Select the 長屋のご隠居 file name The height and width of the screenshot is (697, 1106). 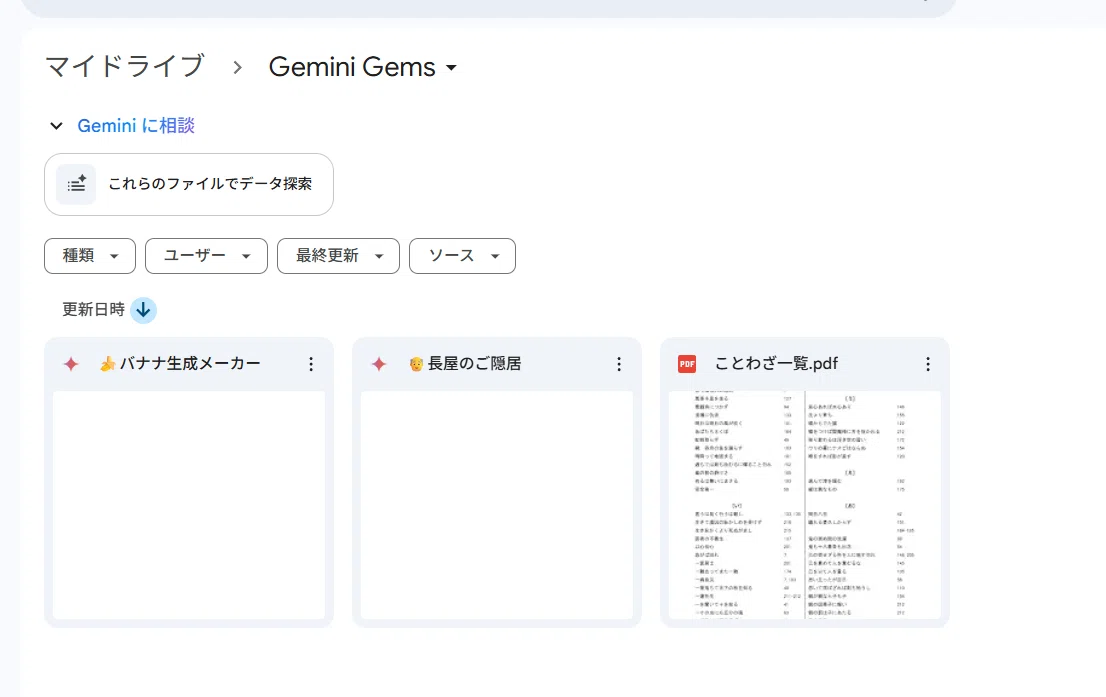click(466, 363)
